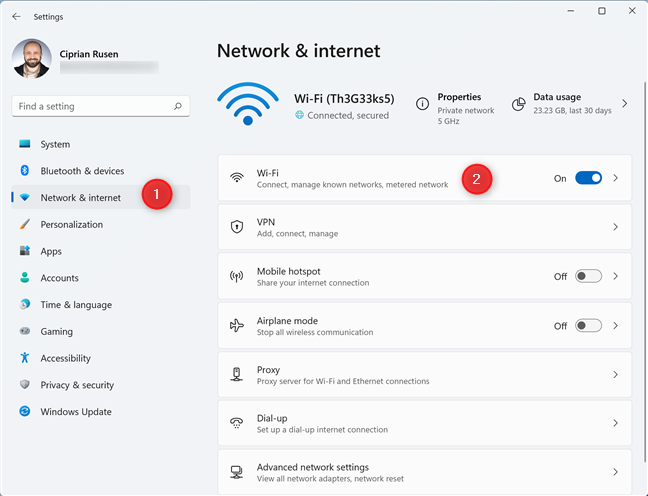Click the Data usage pie chart icon
This screenshot has height=496, width=648.
click(519, 104)
